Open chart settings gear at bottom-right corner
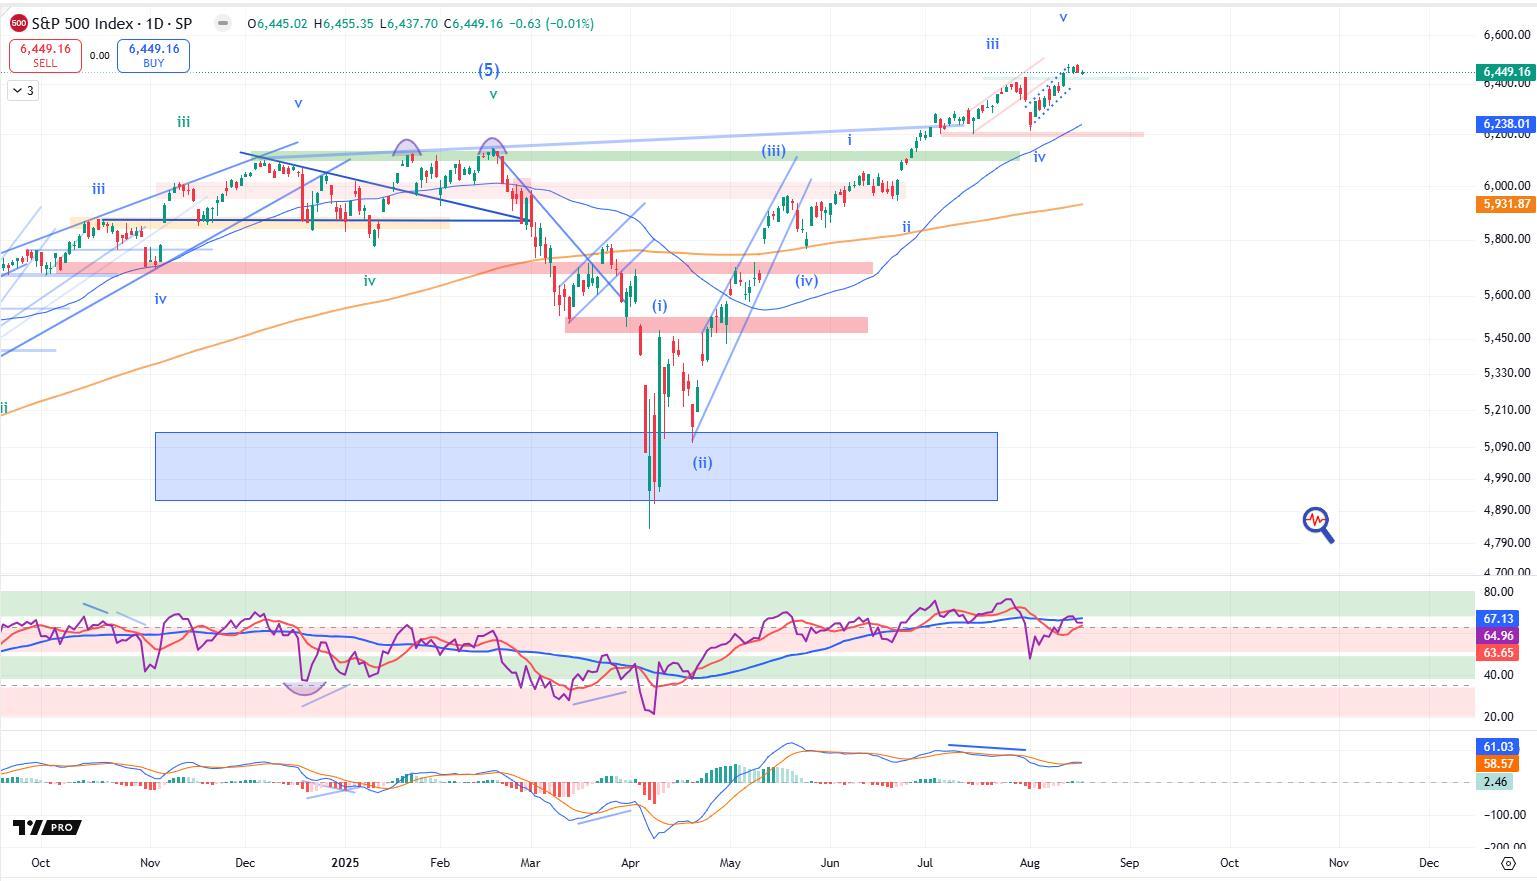Screen dimensions: 1537x881 1509,863
